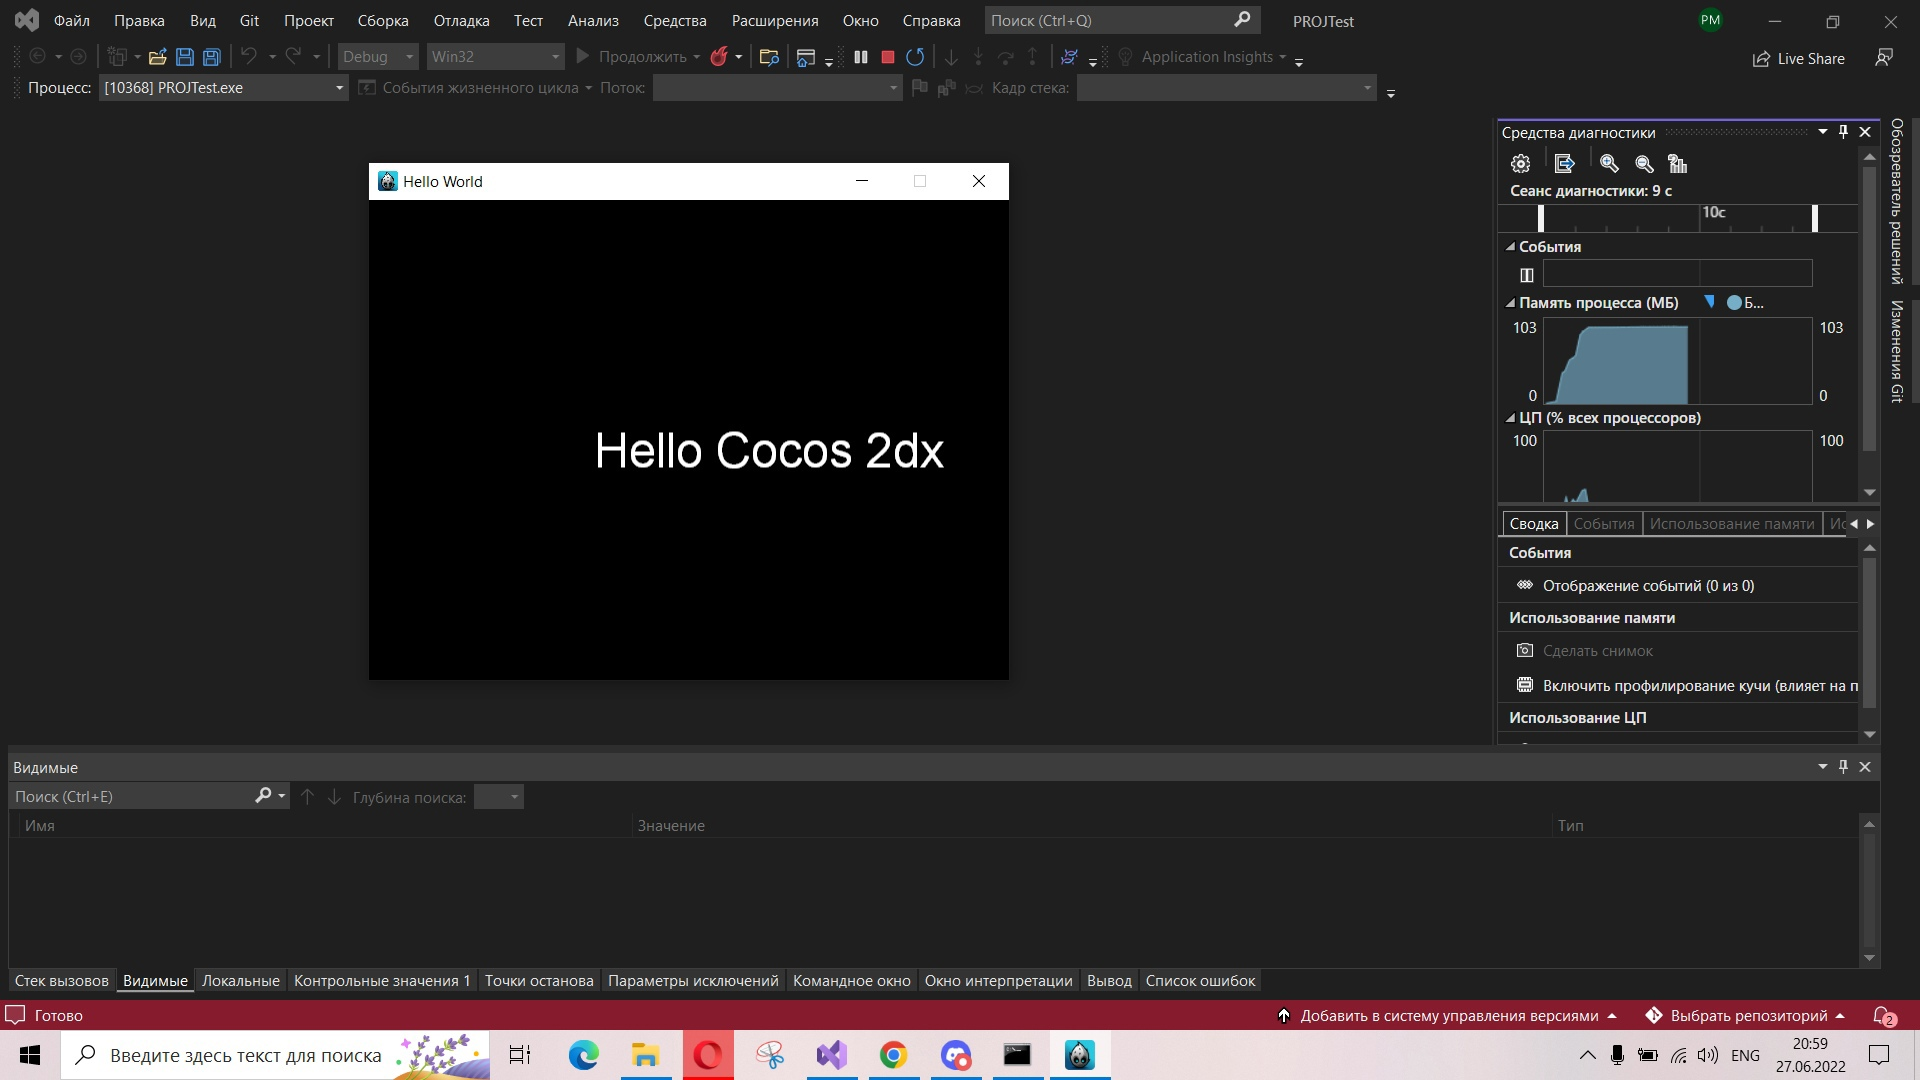Pin the Видимые panel
This screenshot has height=1080, width=1920.
pos(1844,767)
